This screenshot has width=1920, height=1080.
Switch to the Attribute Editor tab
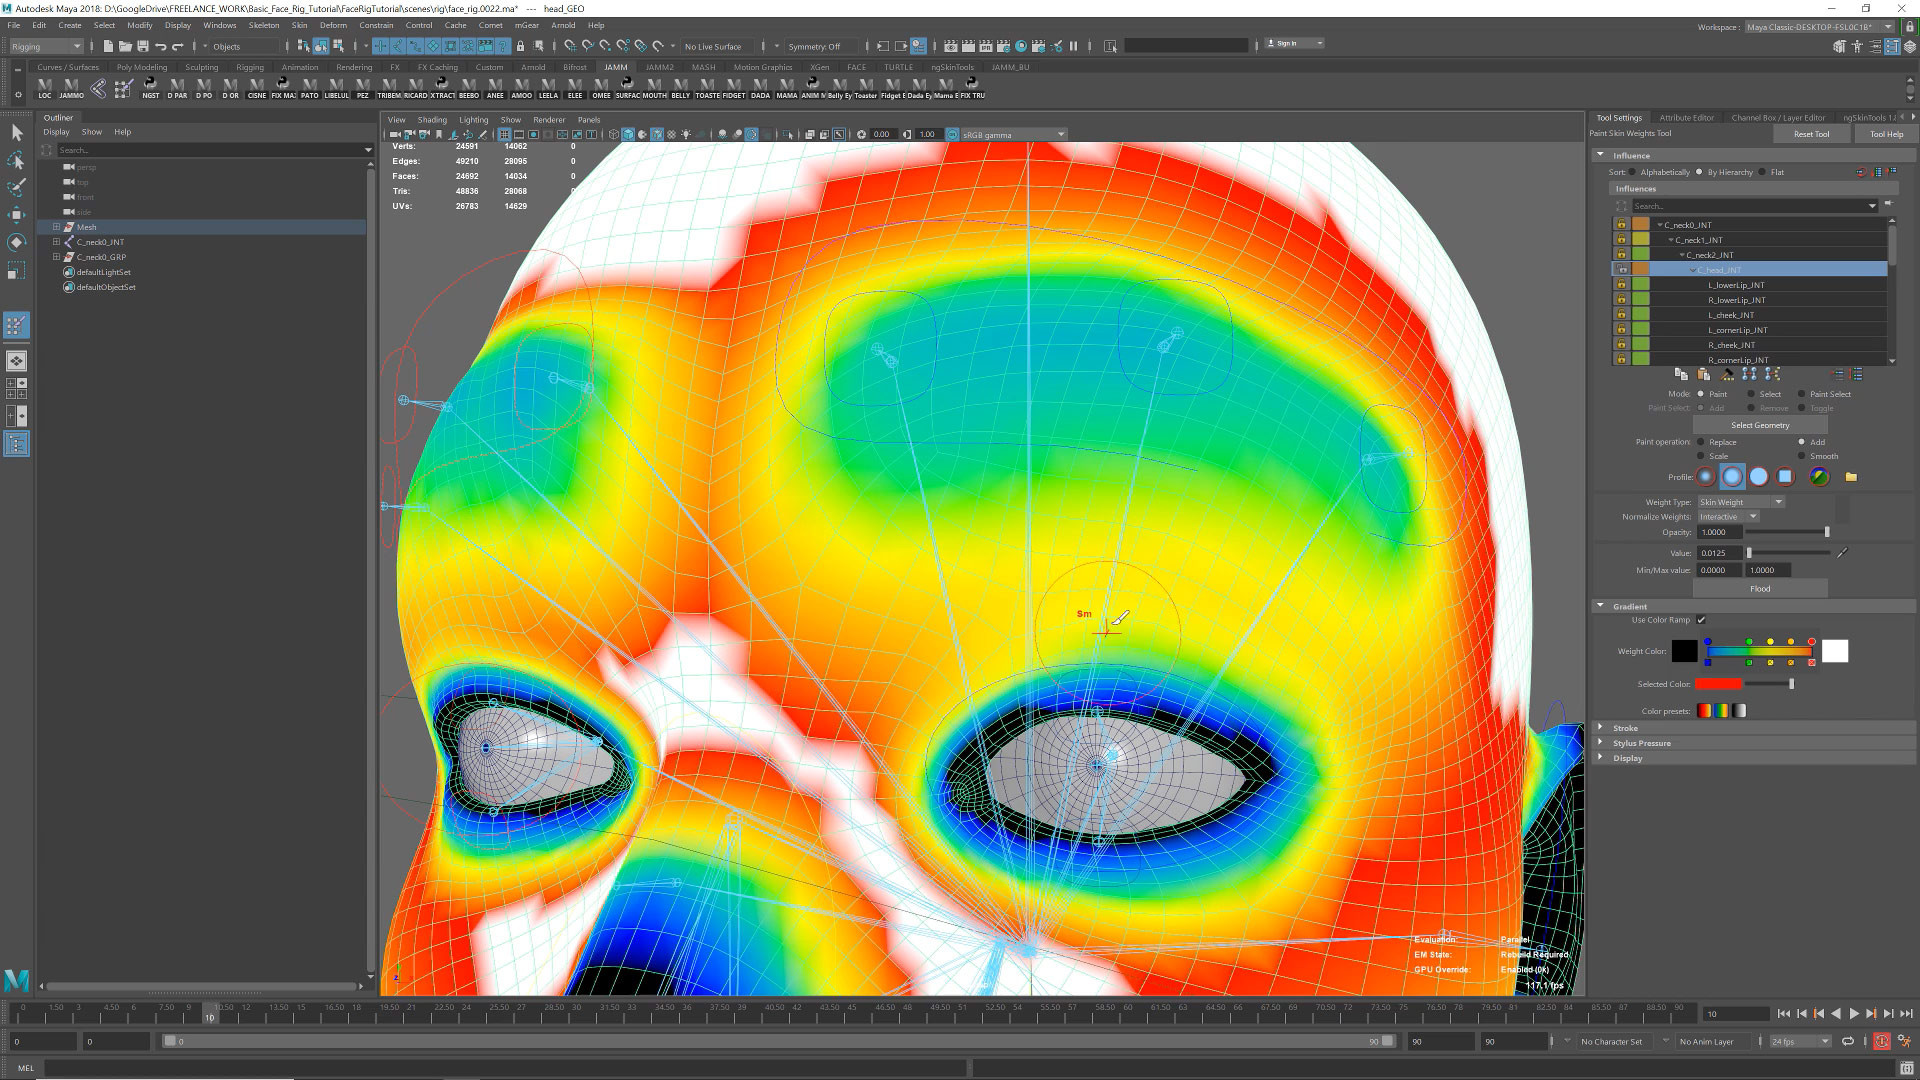pos(1687,117)
